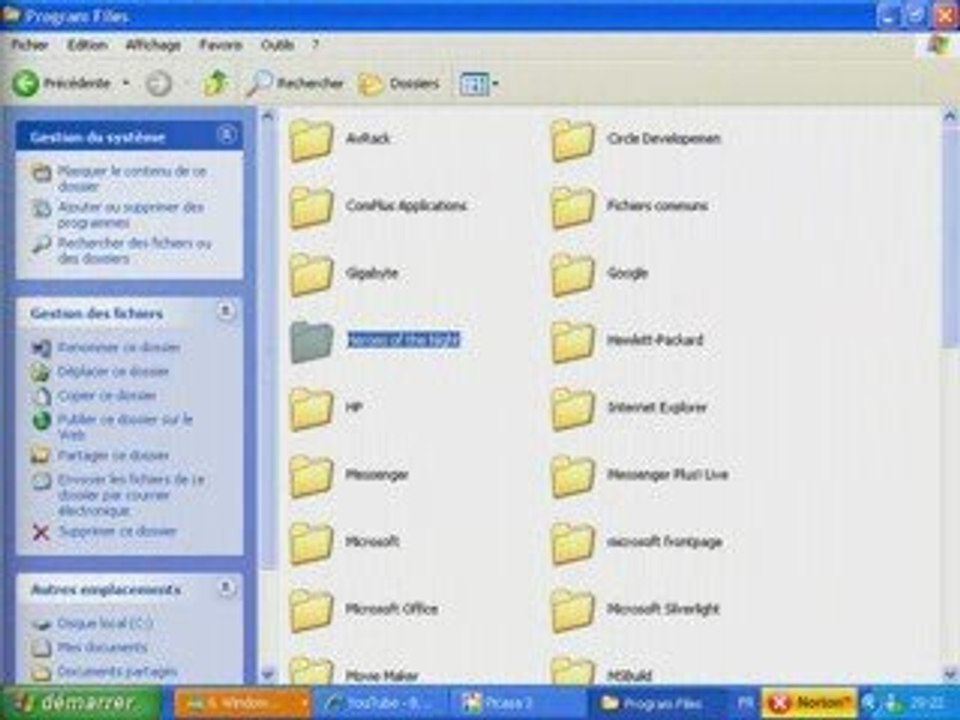Select the Fichiers communs folder icon
The image size is (960, 720).
click(572, 207)
